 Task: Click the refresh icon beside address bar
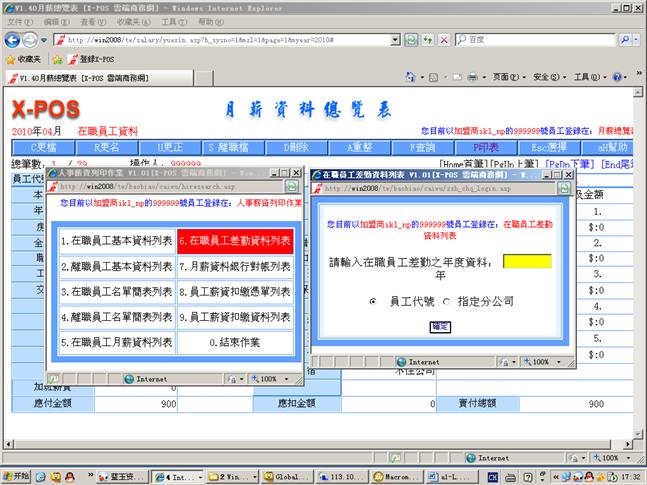[x=426, y=40]
